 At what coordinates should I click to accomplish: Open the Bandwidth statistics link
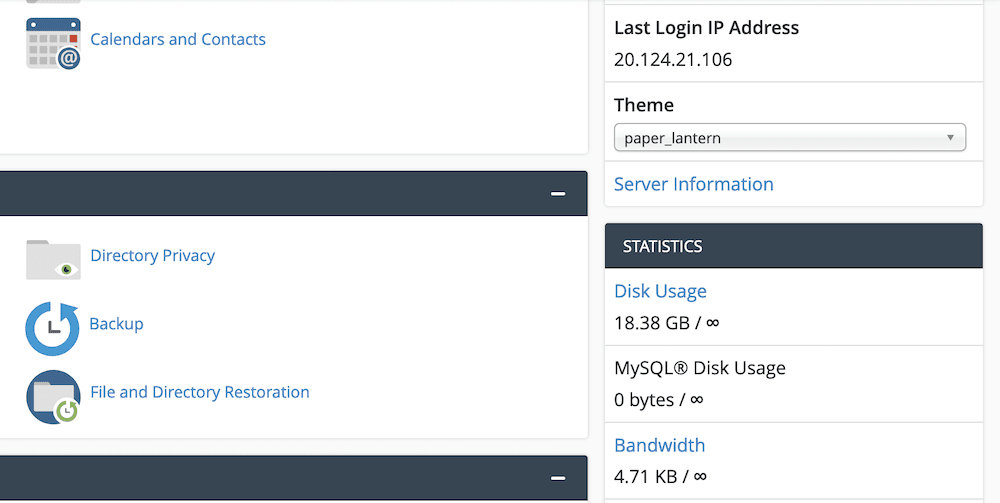point(659,444)
